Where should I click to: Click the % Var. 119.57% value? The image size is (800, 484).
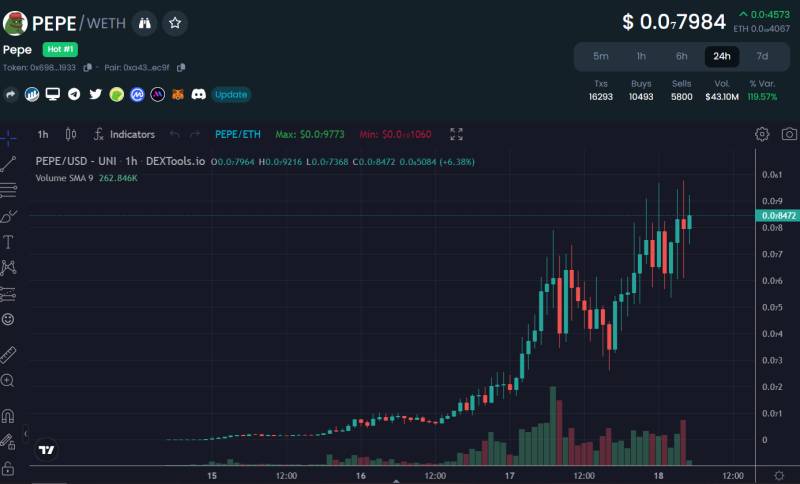[762, 96]
